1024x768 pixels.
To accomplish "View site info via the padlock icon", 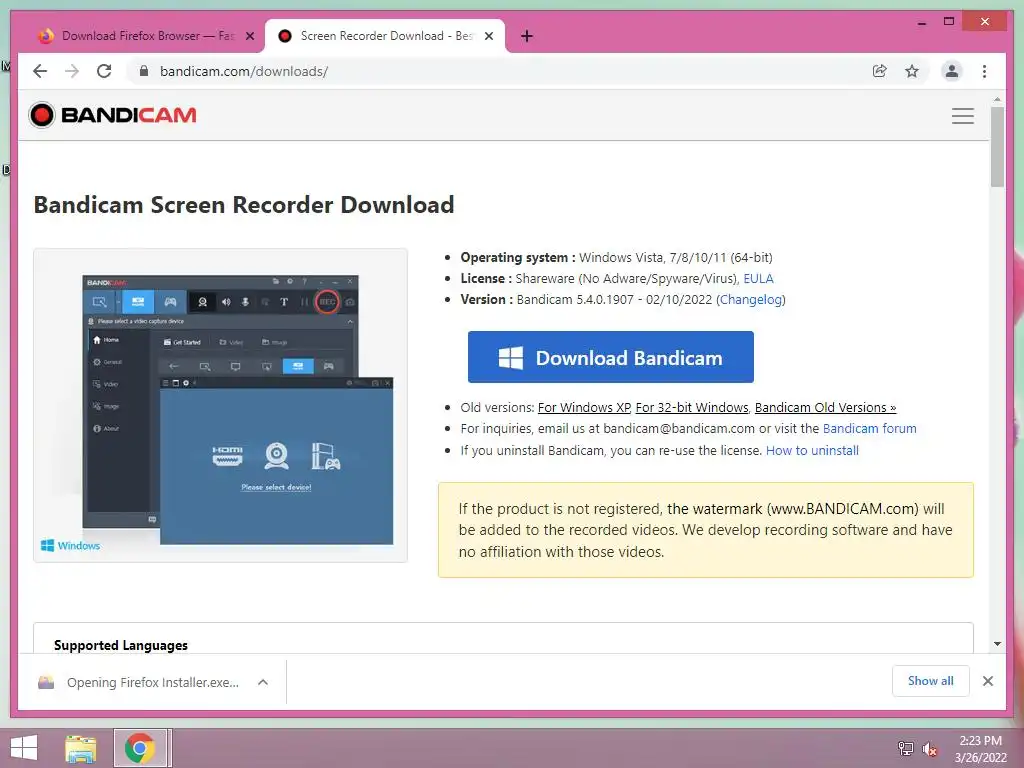I will coord(144,71).
